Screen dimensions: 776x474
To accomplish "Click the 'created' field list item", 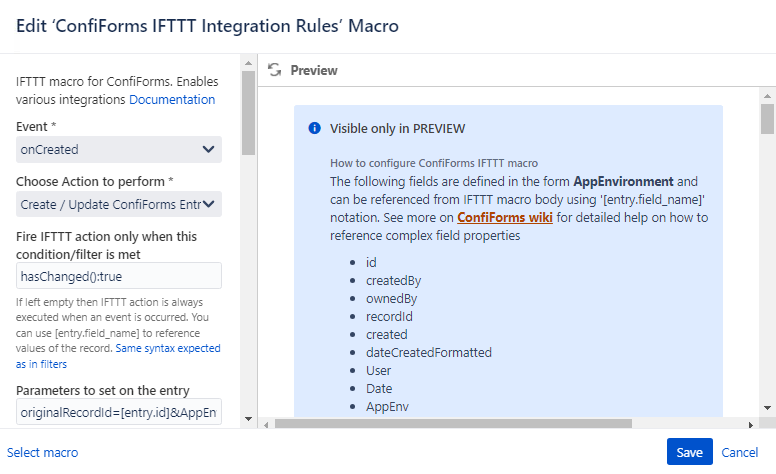I will pos(387,334).
